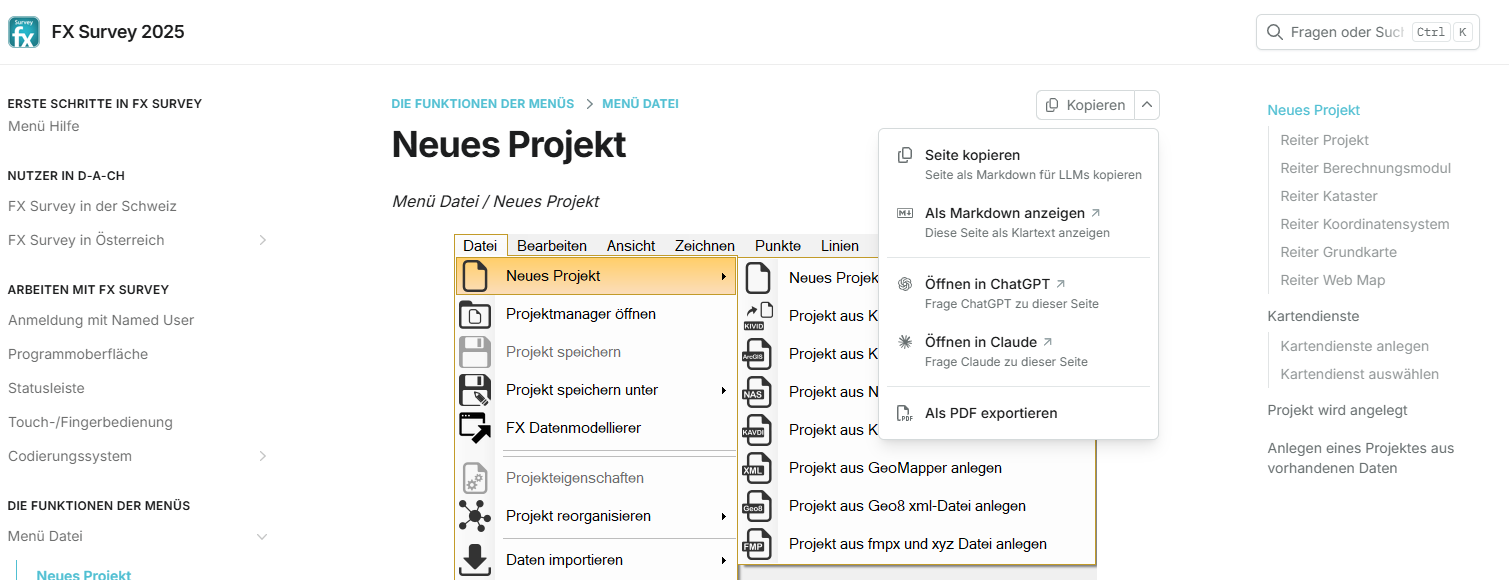The image size is (1509, 580).
Task: Select Öffnen in Claude menu entry
Action: point(982,342)
